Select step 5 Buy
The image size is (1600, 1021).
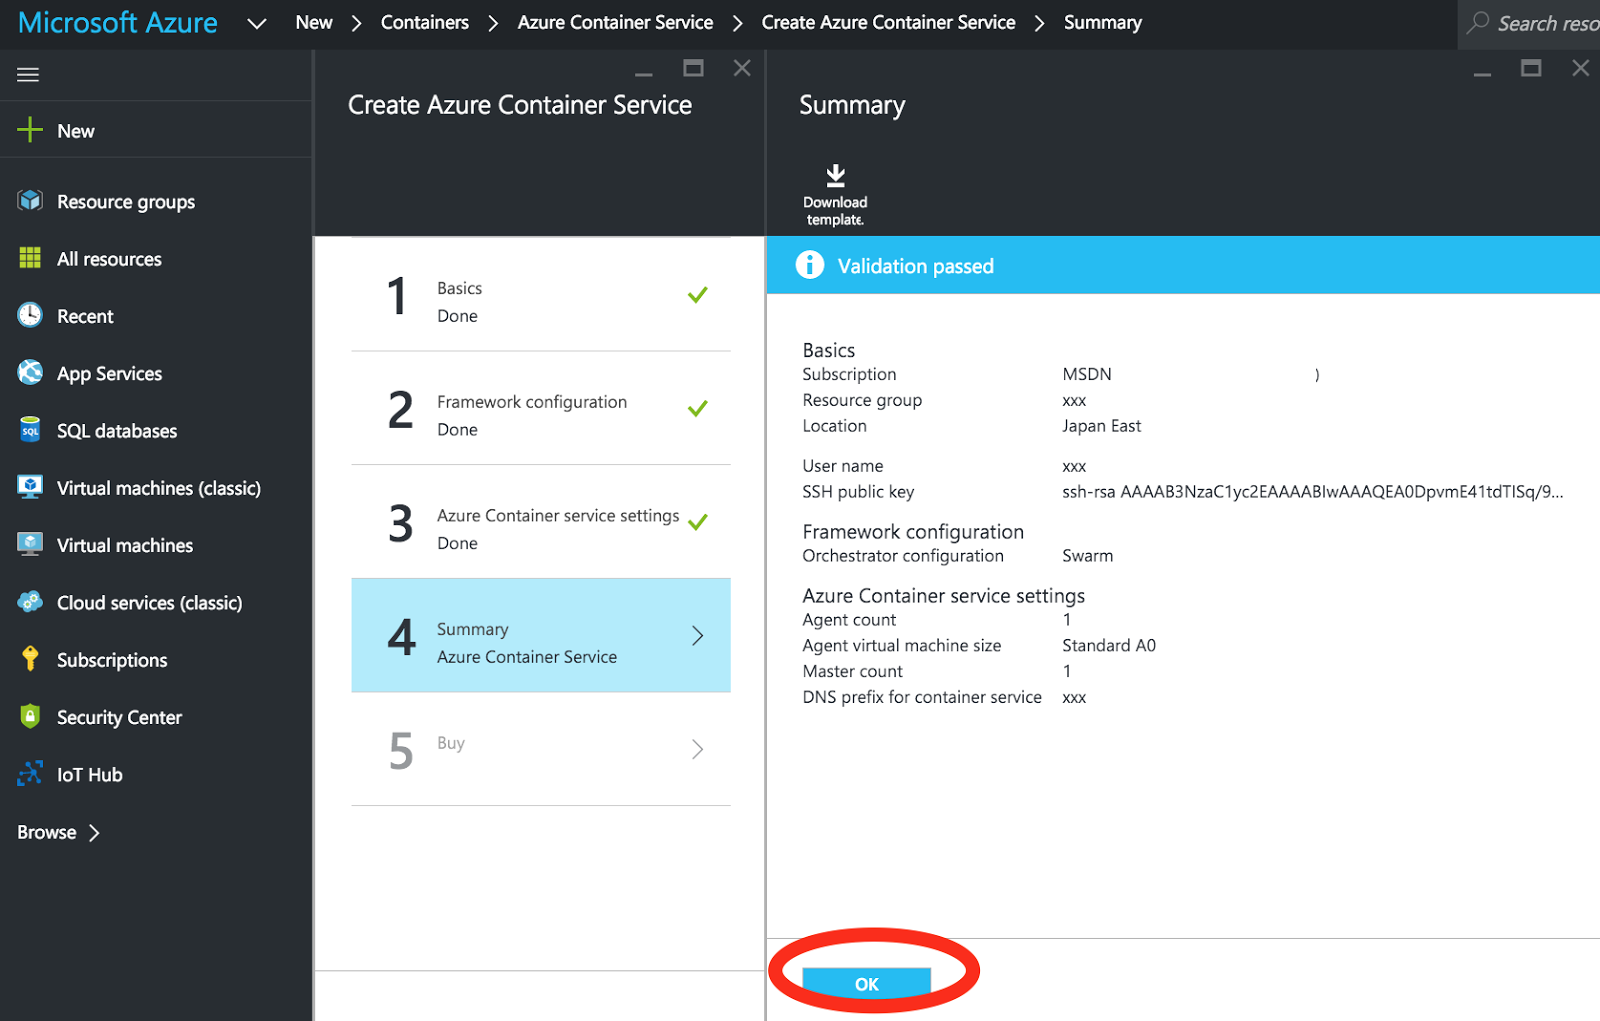click(541, 750)
